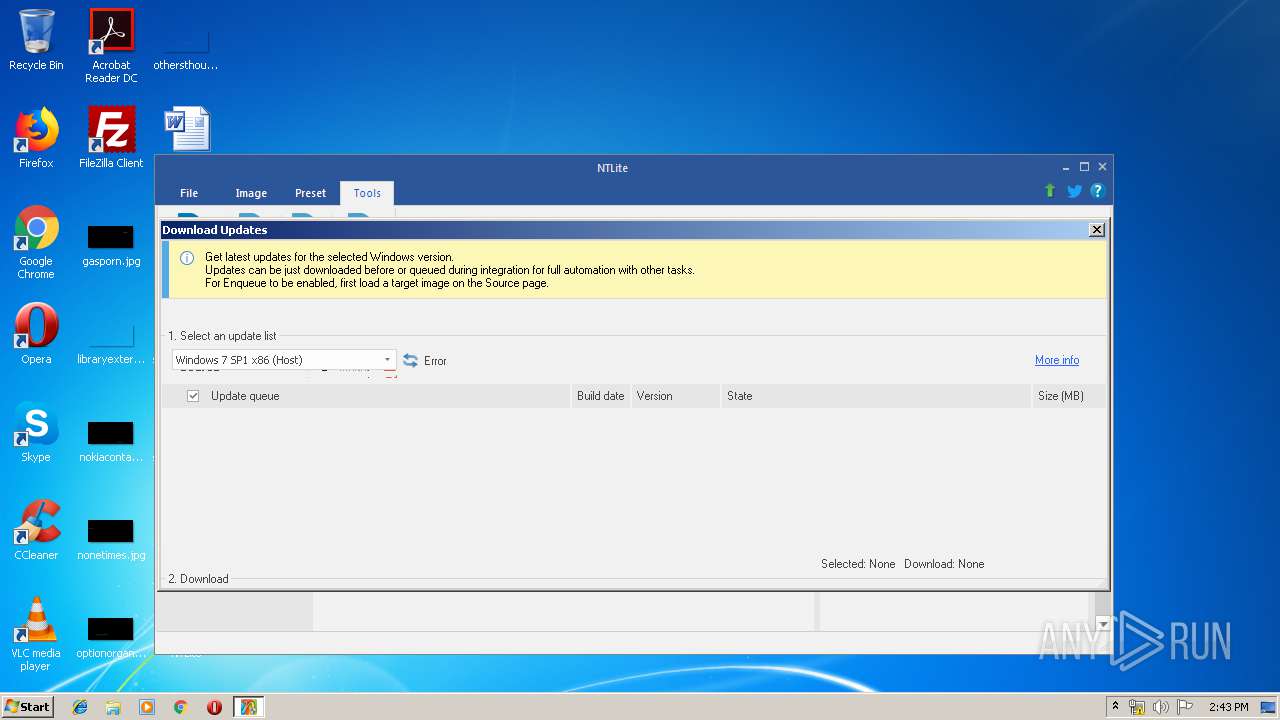This screenshot has width=1280, height=720.
Task: Select the Tools tab
Action: 367,193
